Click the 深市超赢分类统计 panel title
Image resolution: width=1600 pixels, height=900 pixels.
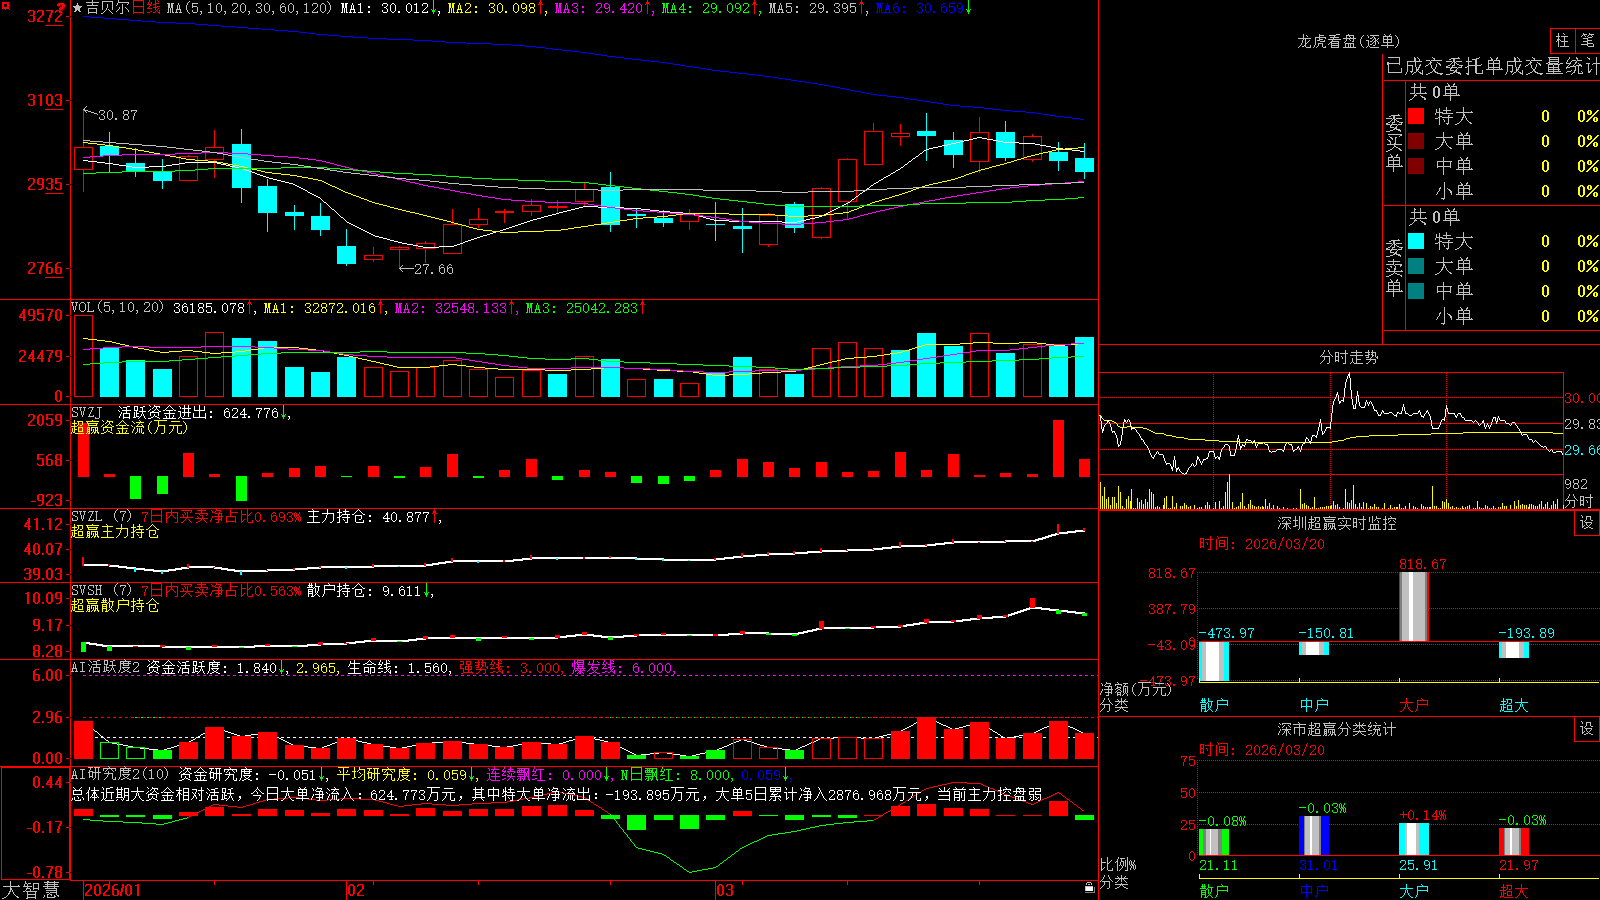[1336, 729]
